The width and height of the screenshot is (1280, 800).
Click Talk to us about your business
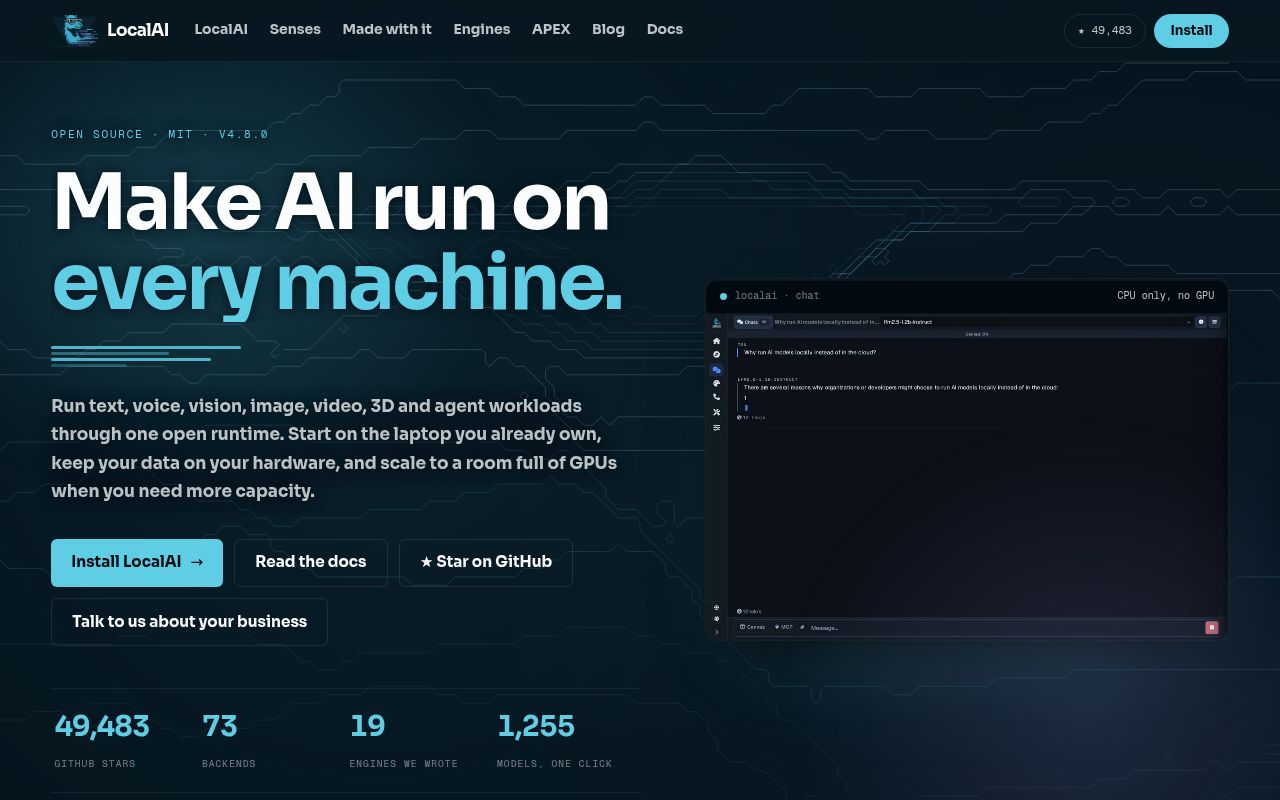point(189,622)
